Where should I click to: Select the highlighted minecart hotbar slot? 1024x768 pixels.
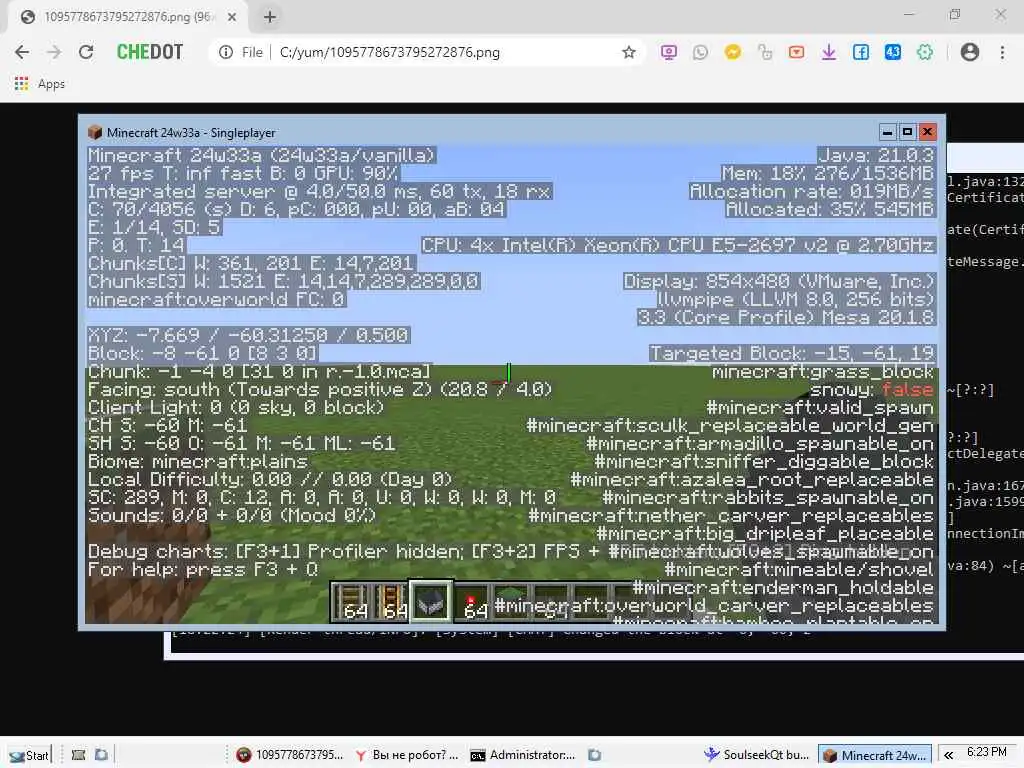tap(430, 600)
